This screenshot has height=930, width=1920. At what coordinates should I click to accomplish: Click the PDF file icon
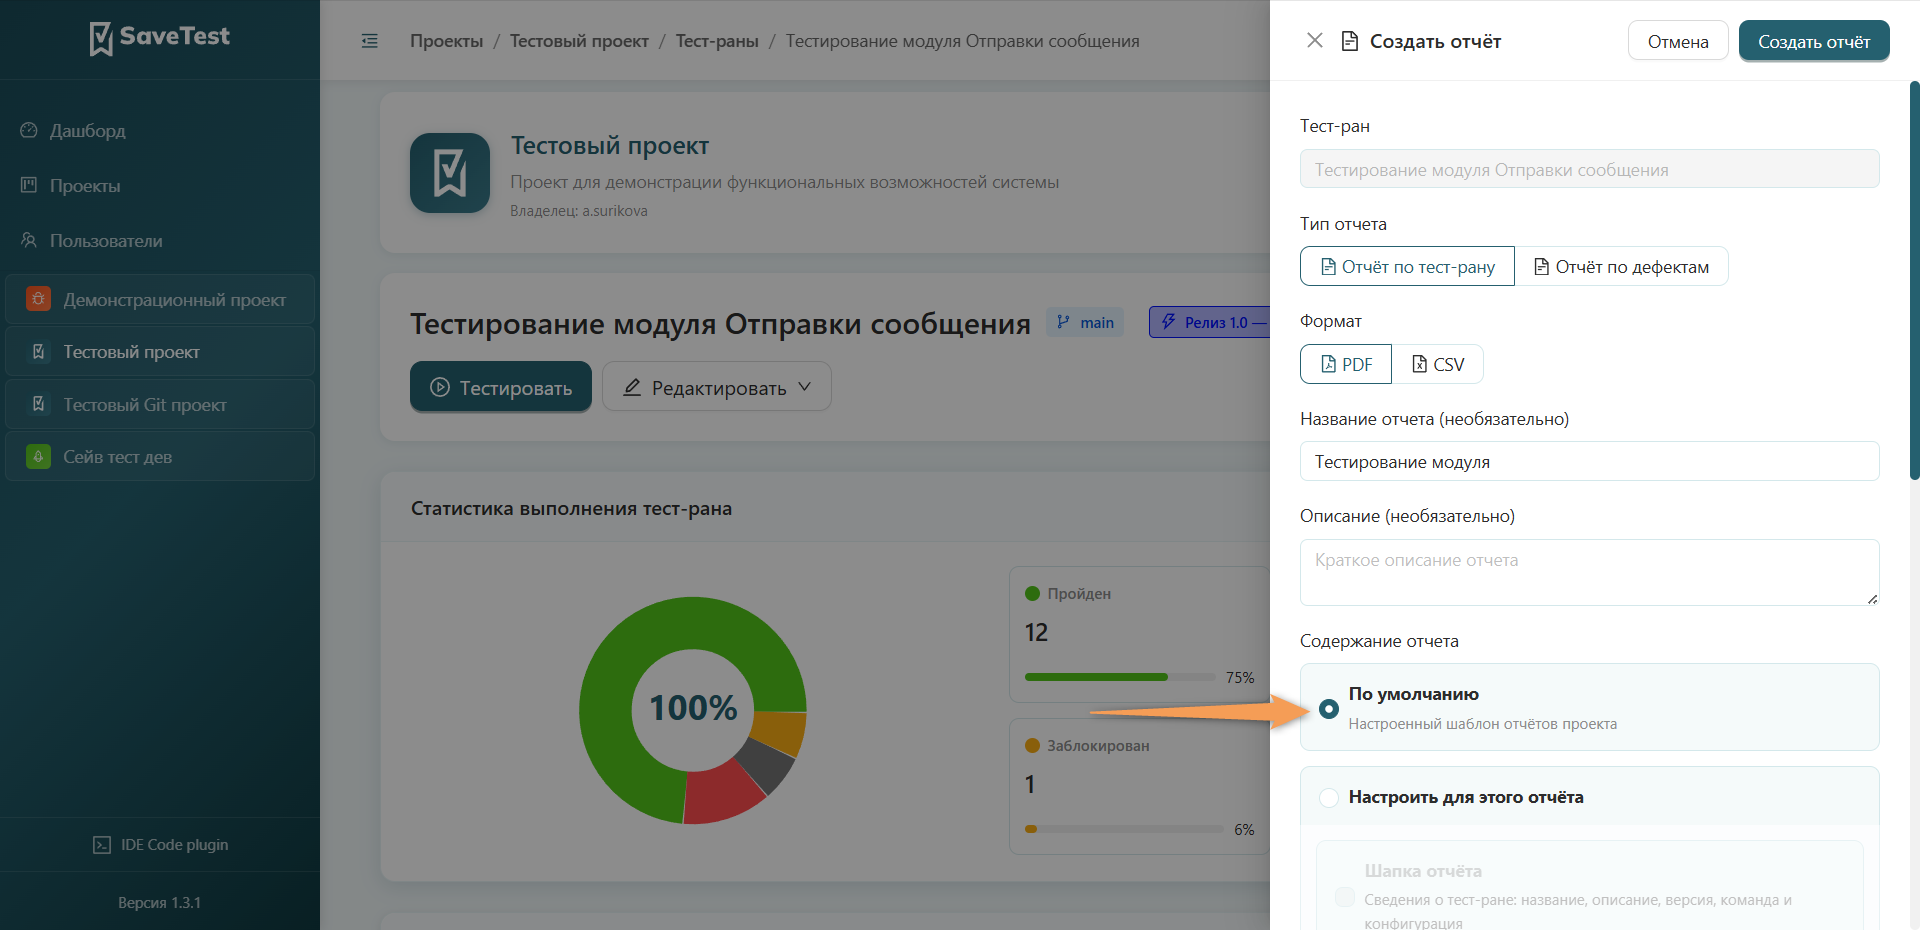coord(1329,364)
